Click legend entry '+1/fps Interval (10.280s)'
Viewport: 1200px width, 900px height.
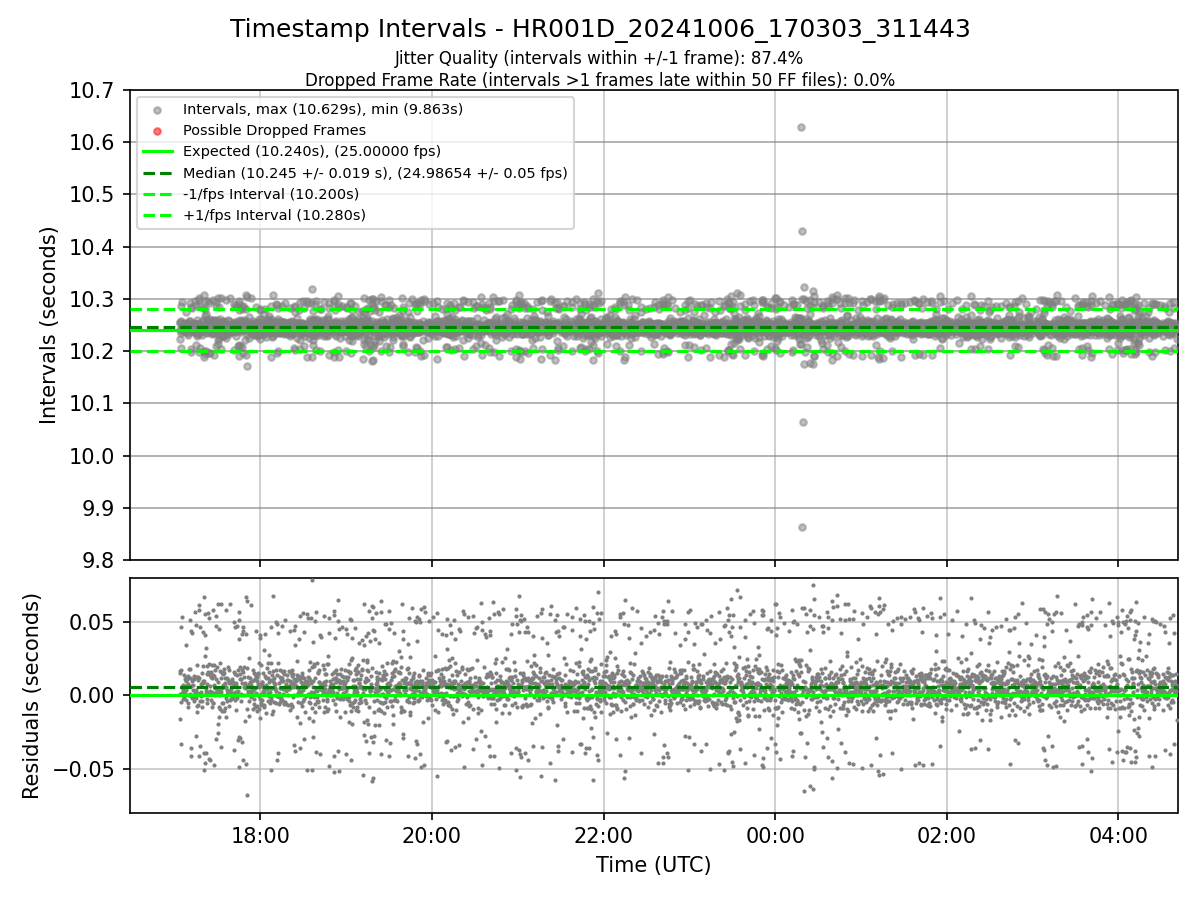click(274, 215)
